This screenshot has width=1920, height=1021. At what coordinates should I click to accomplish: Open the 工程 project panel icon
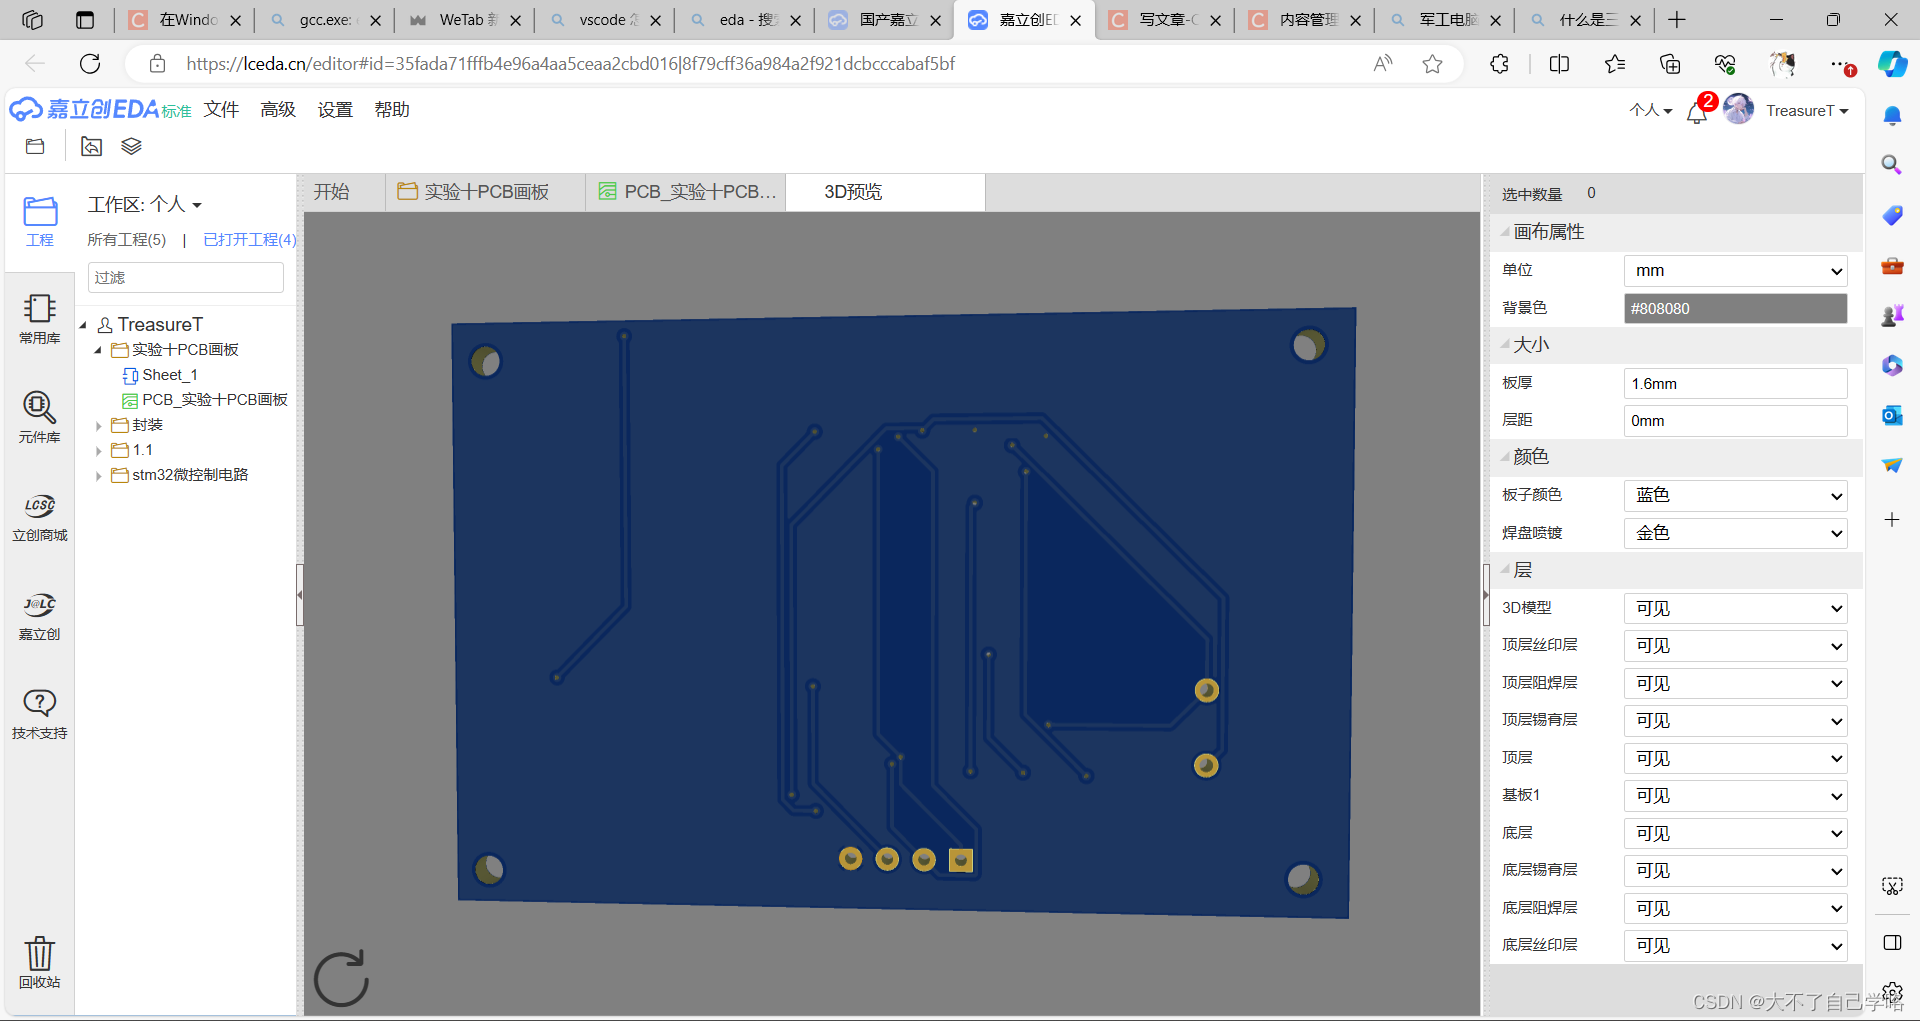click(40, 222)
